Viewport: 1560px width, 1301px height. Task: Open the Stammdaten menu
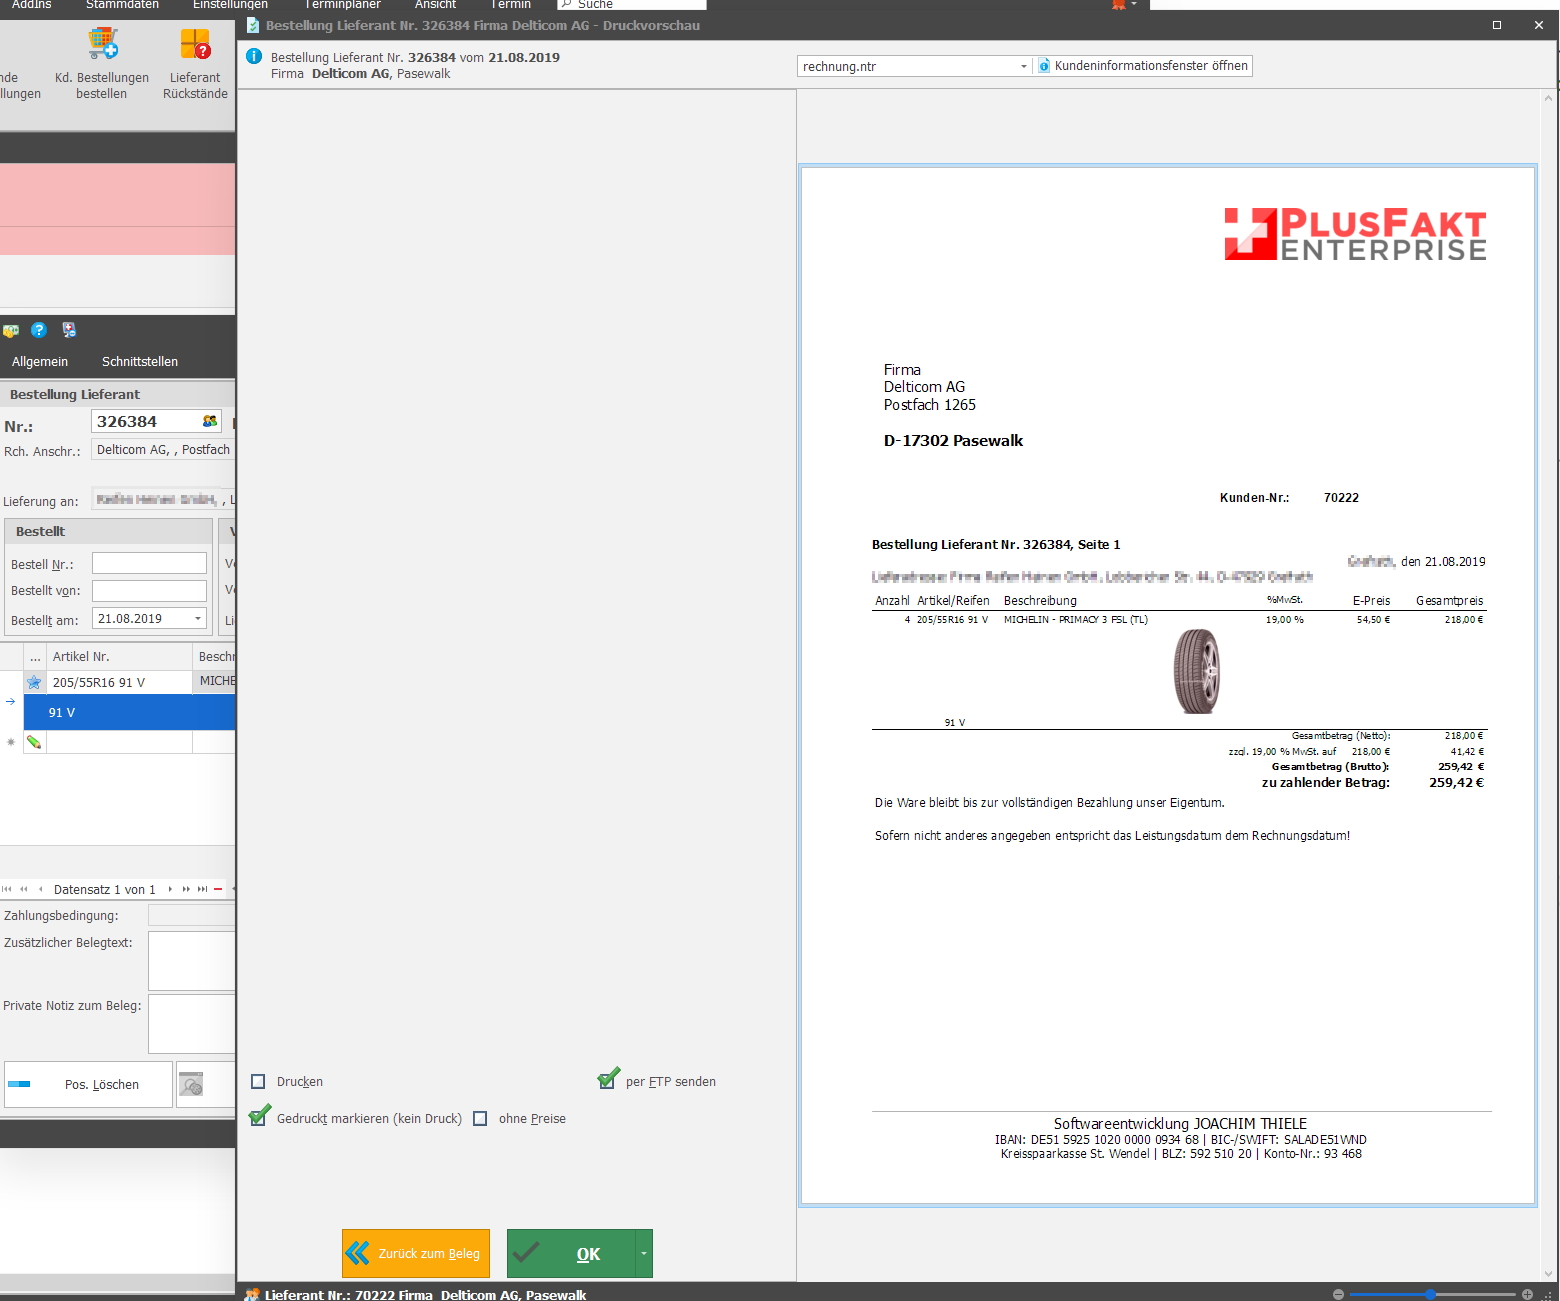(x=122, y=4)
